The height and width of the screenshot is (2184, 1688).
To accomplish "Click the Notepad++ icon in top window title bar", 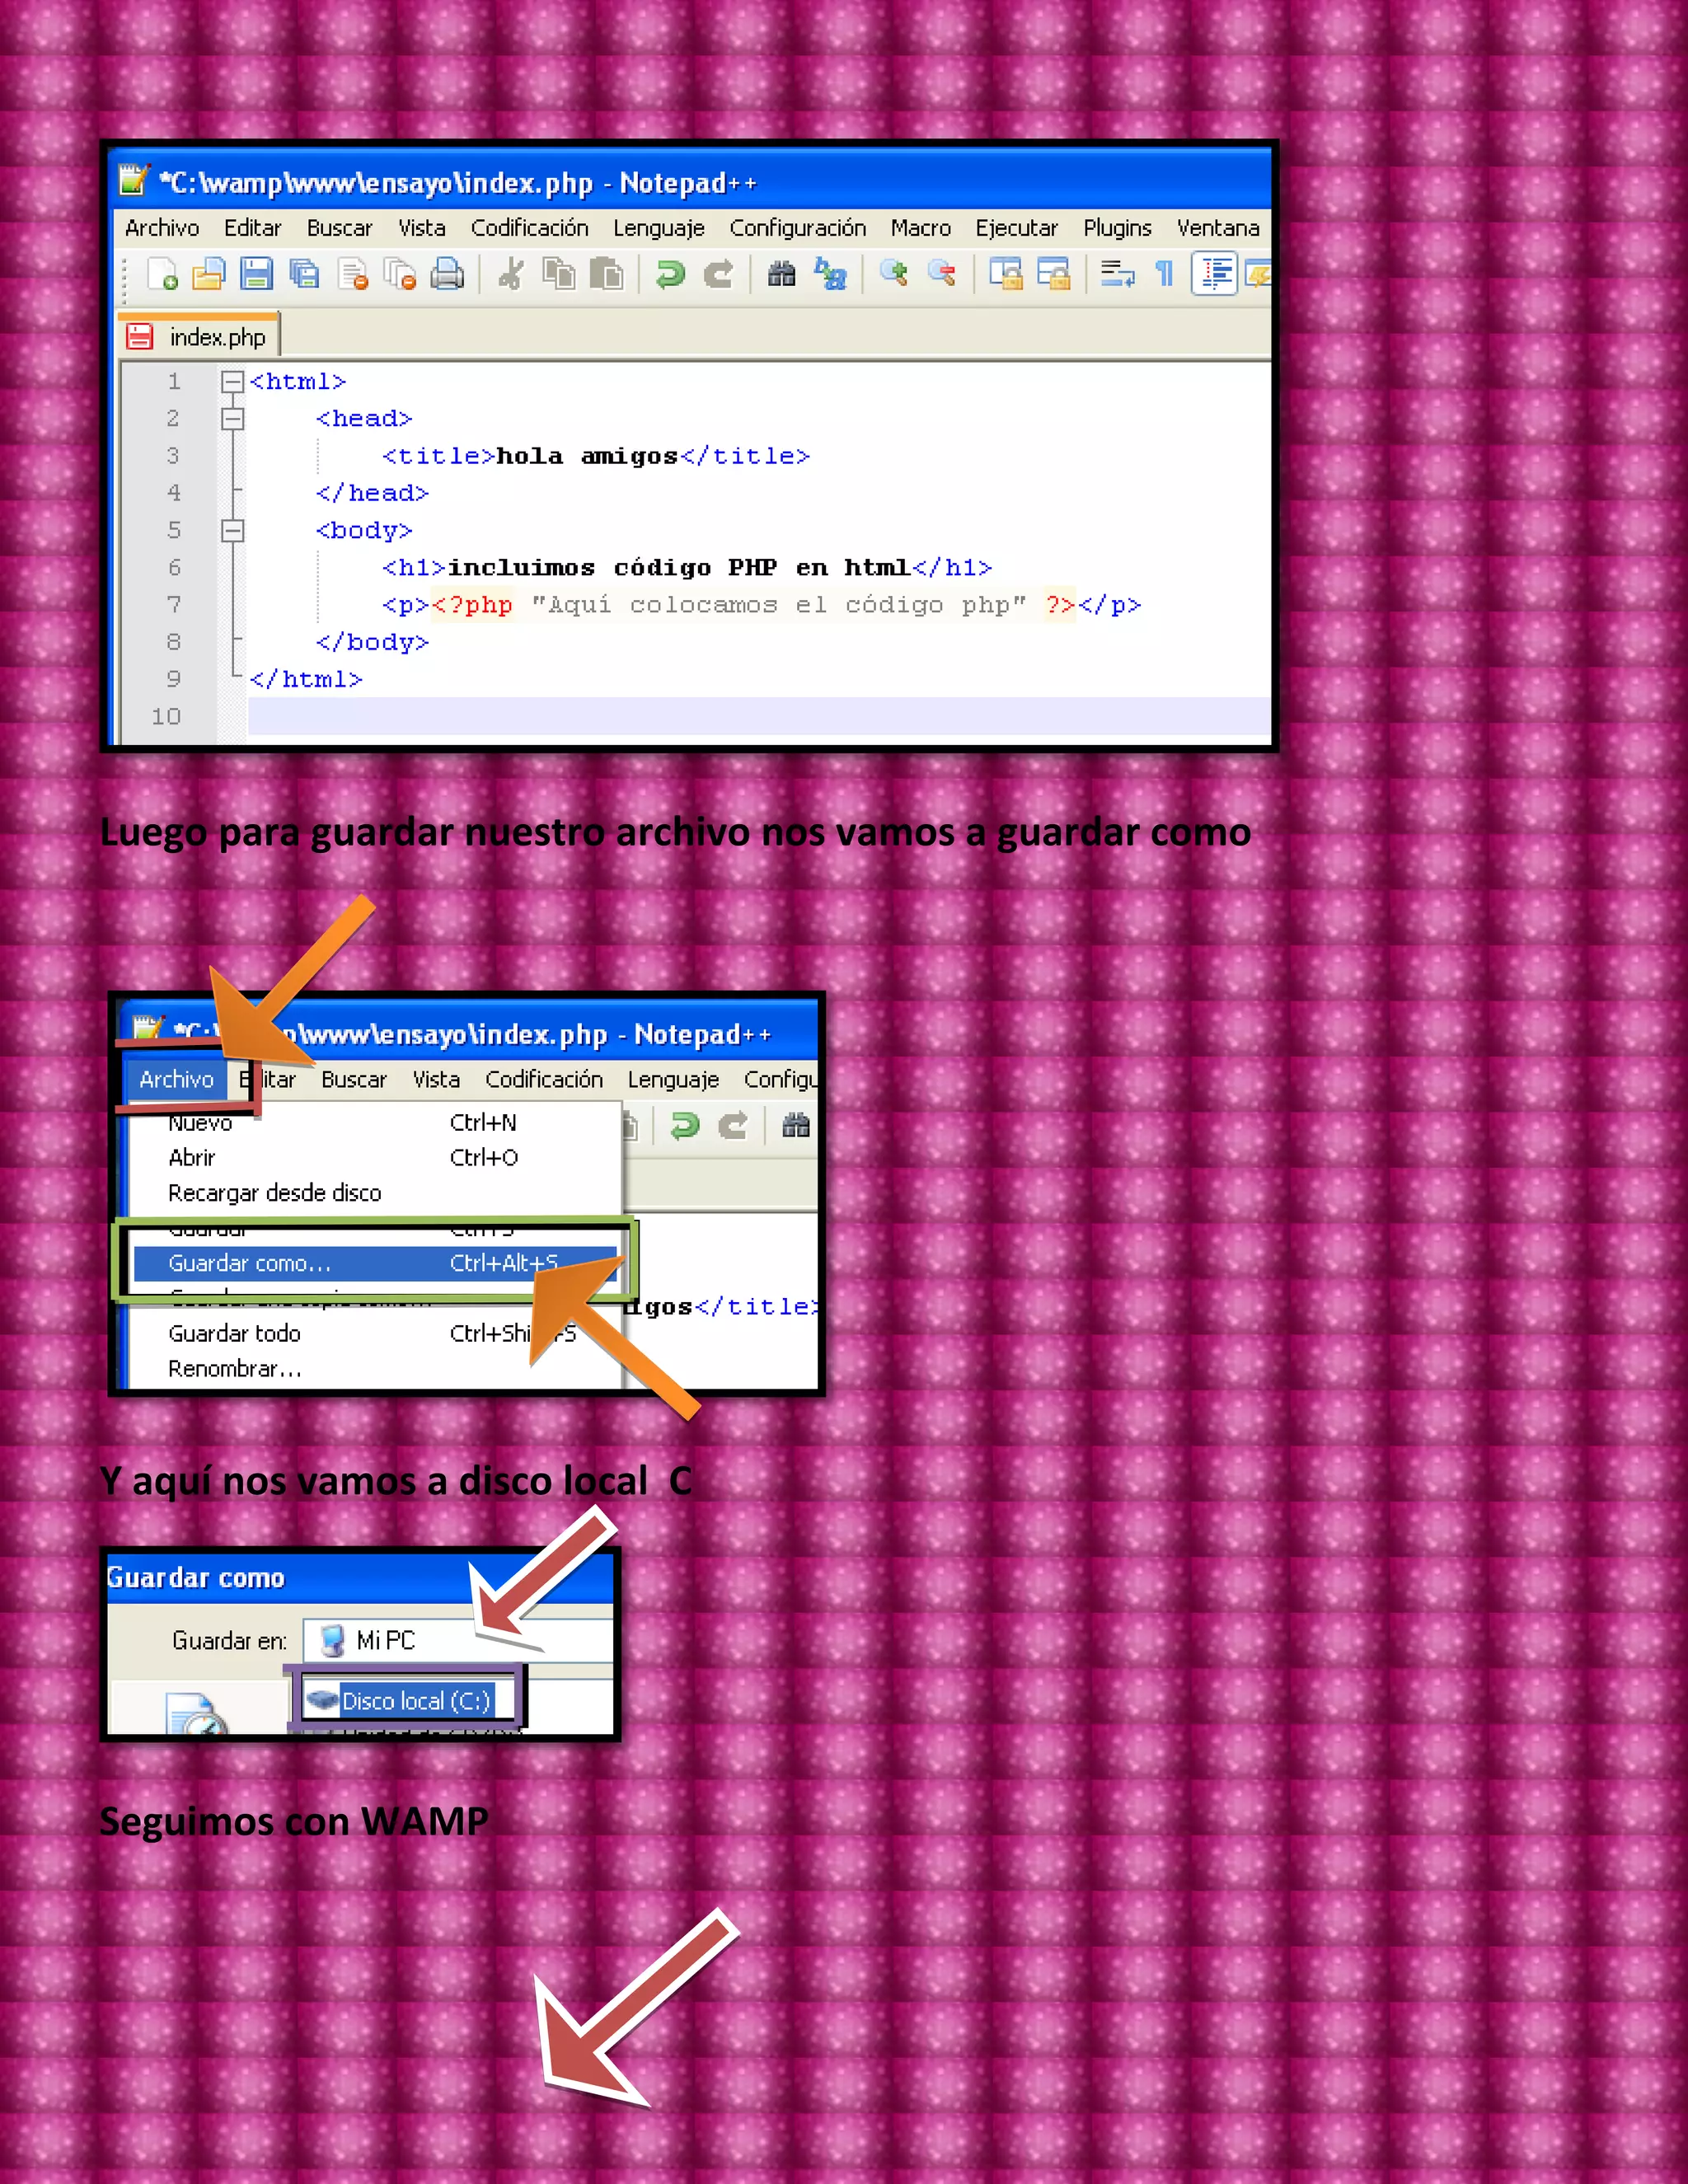I will click(x=134, y=180).
